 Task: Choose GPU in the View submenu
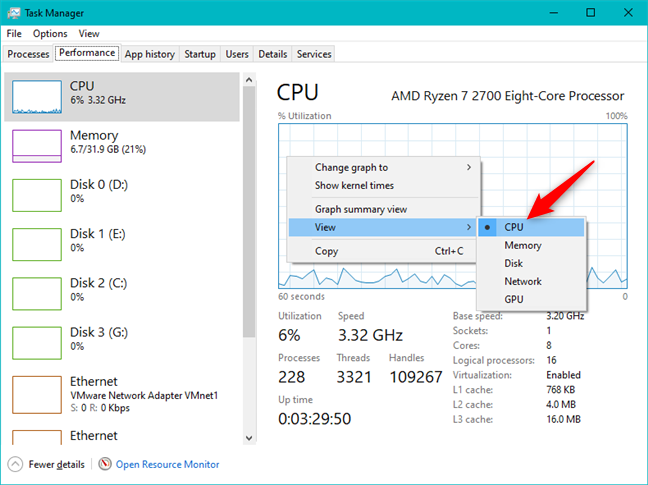coord(531,299)
